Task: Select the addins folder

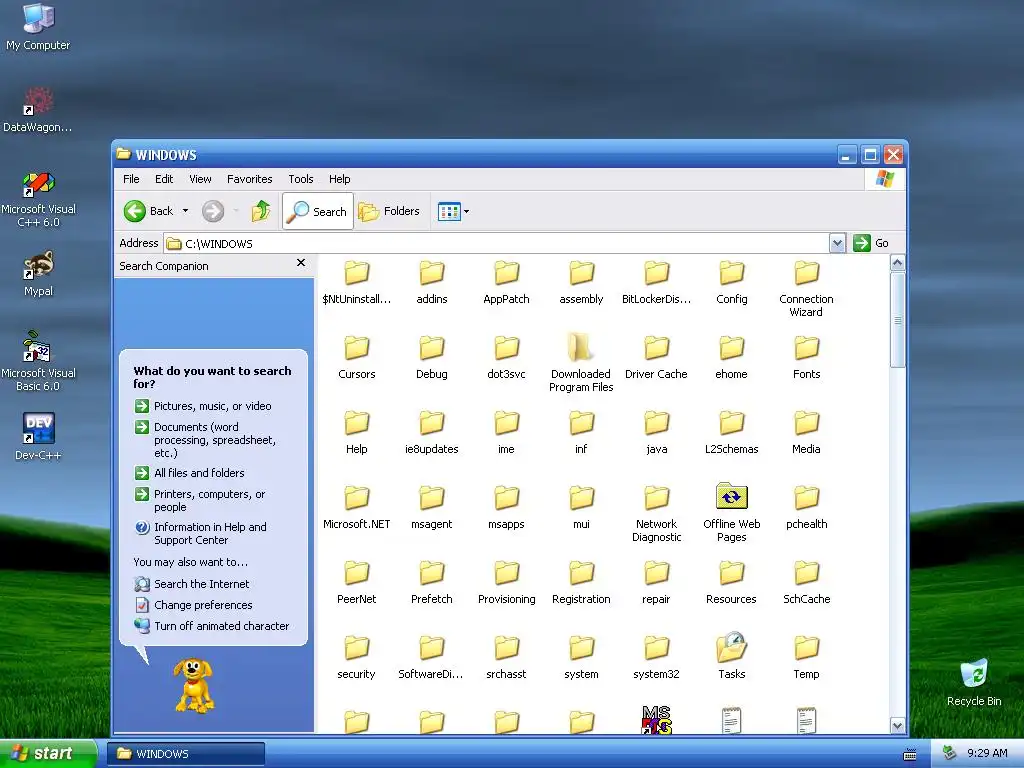Action: (x=432, y=283)
